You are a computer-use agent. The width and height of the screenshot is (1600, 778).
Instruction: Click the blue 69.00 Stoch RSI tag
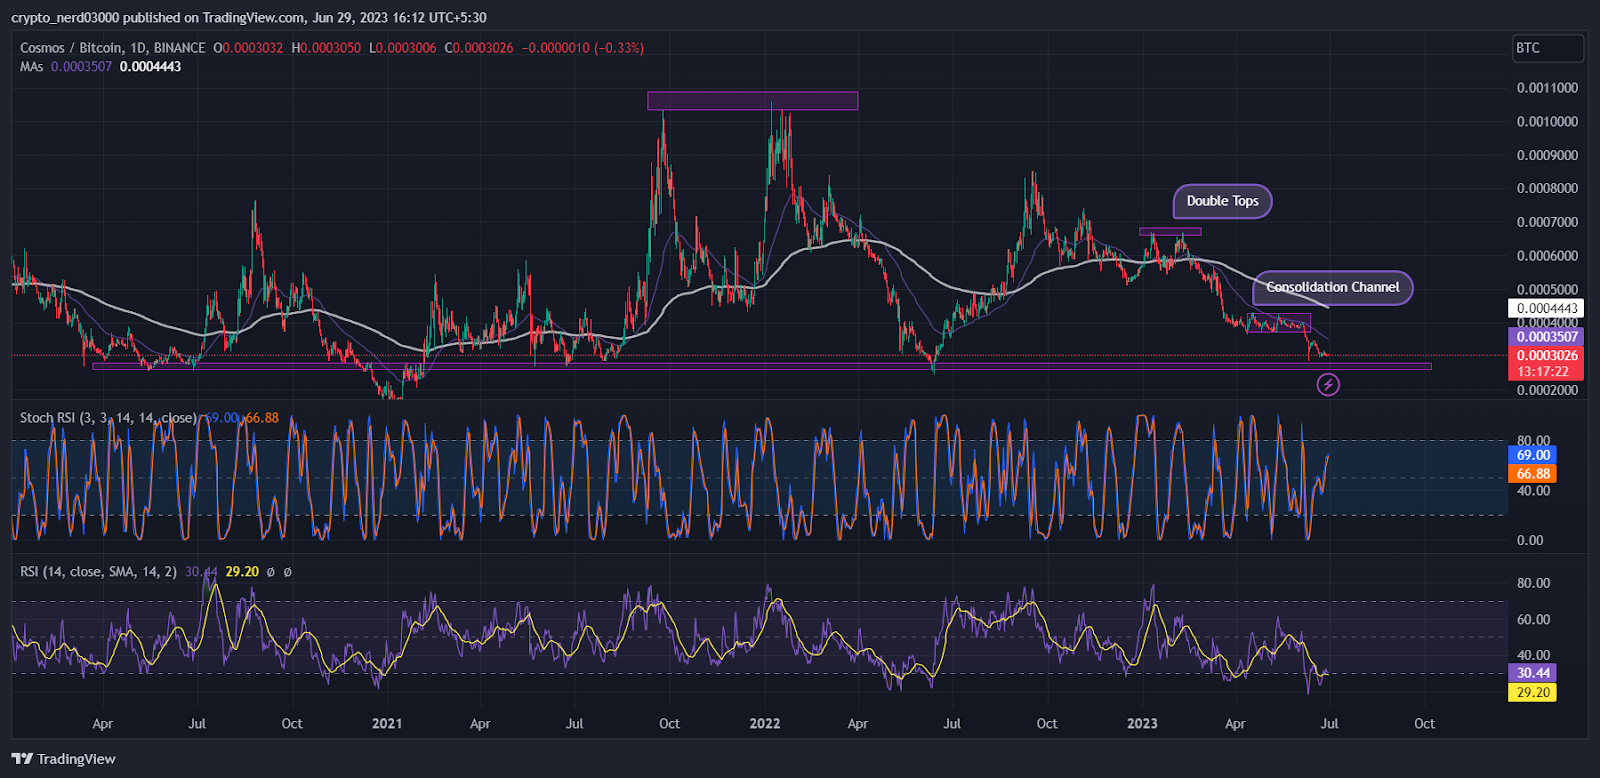tap(1533, 455)
